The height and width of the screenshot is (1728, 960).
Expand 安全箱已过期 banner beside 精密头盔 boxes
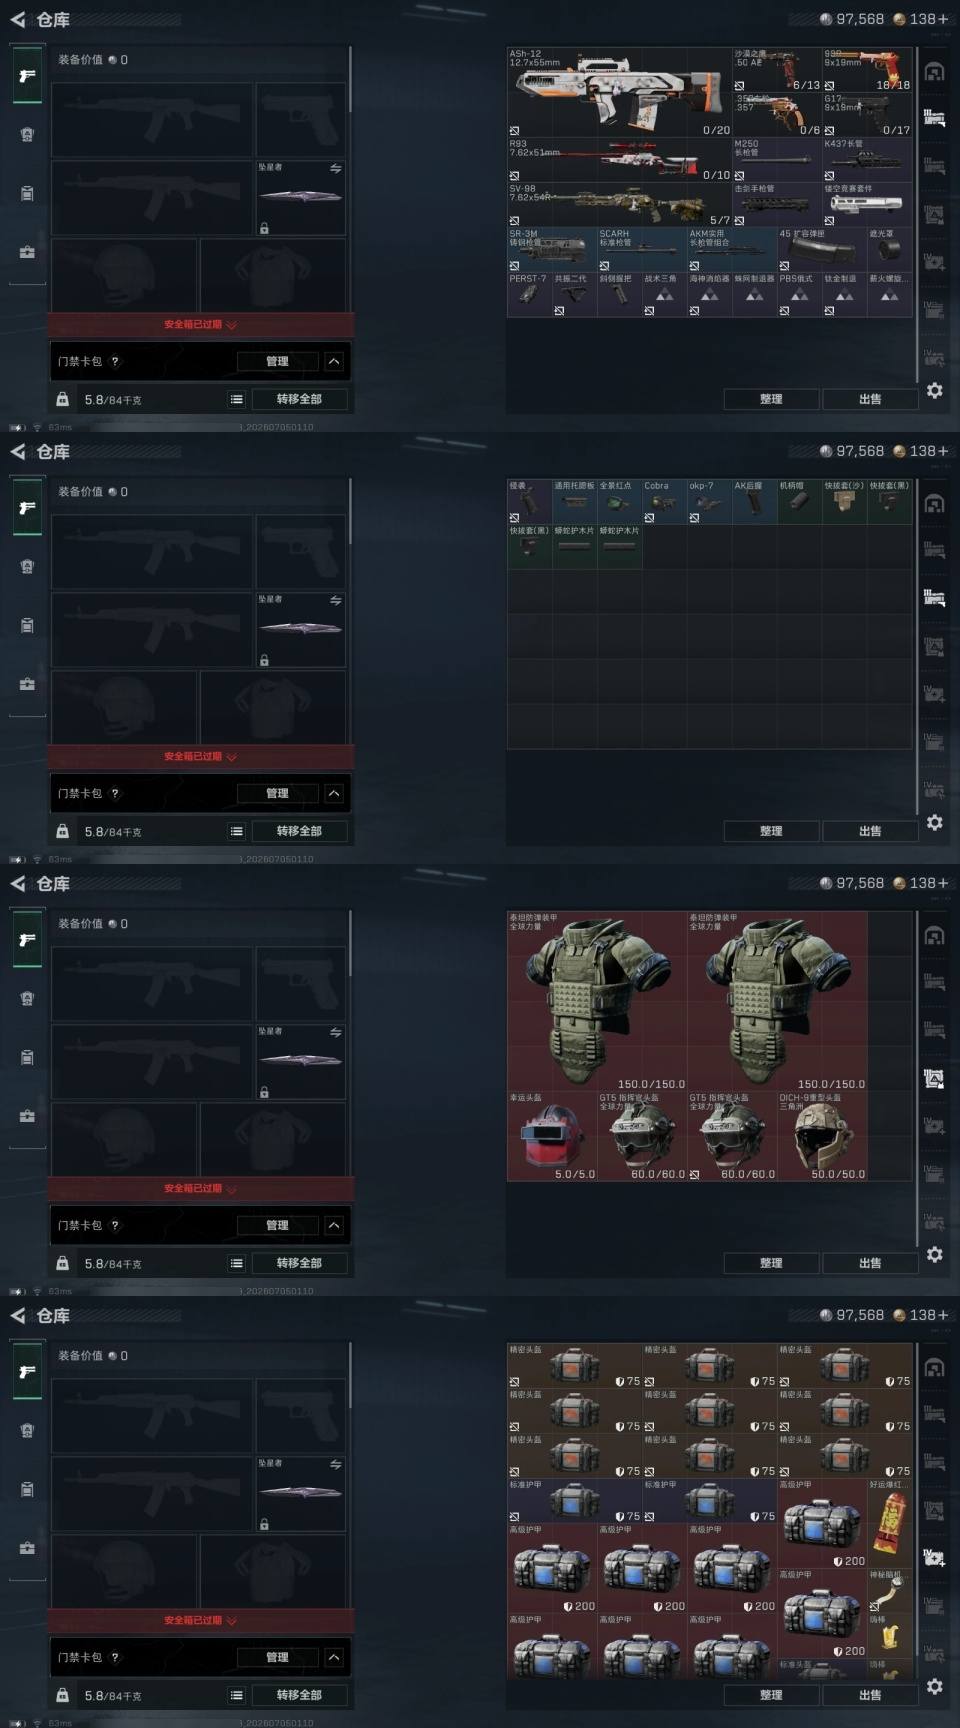point(200,1620)
